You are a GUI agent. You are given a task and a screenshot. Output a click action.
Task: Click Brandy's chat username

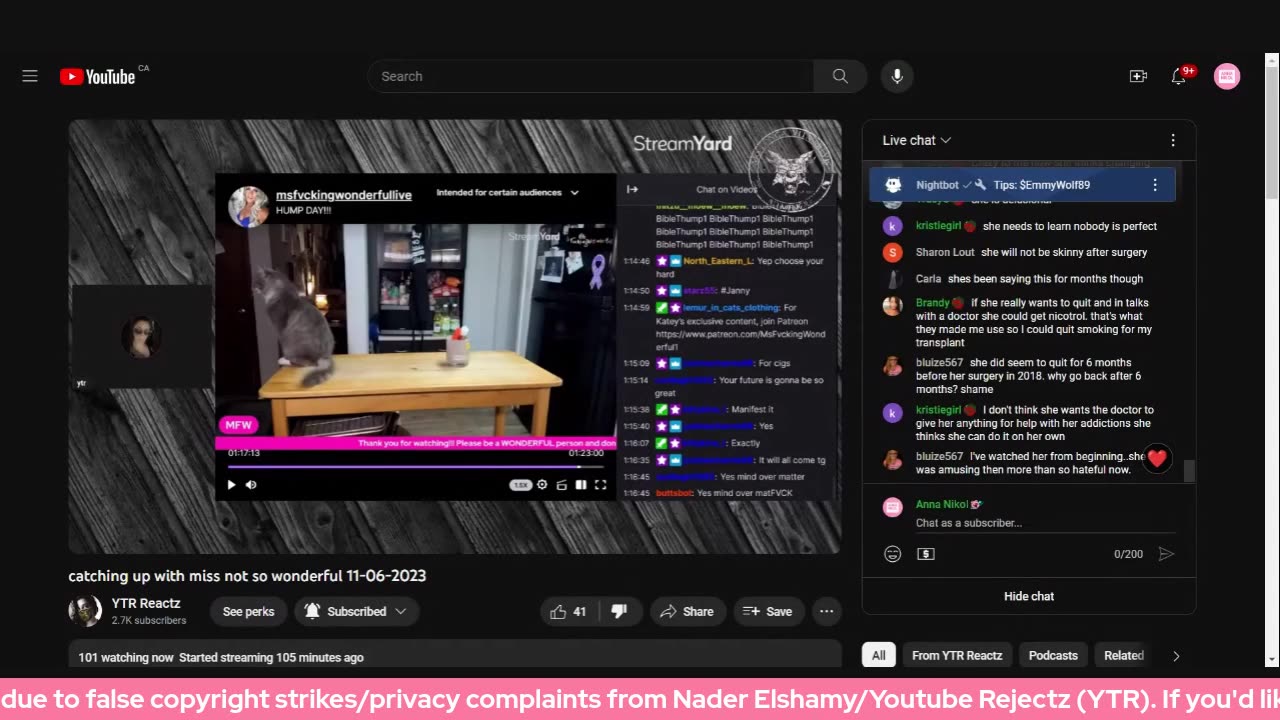coord(933,303)
